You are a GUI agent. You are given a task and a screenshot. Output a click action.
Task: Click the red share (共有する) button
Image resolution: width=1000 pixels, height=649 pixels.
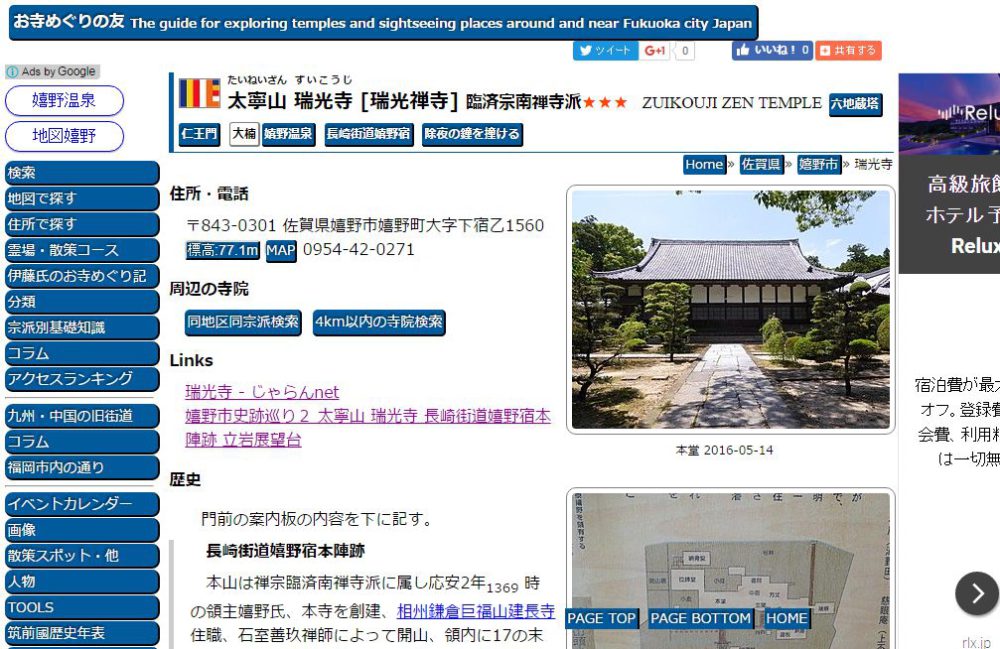tap(848, 50)
